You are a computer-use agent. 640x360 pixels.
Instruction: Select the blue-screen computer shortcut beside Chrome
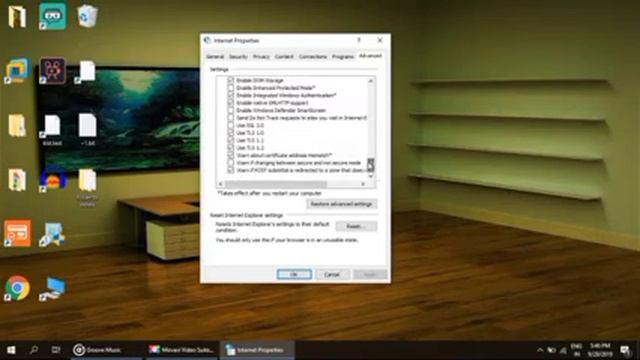point(53,289)
